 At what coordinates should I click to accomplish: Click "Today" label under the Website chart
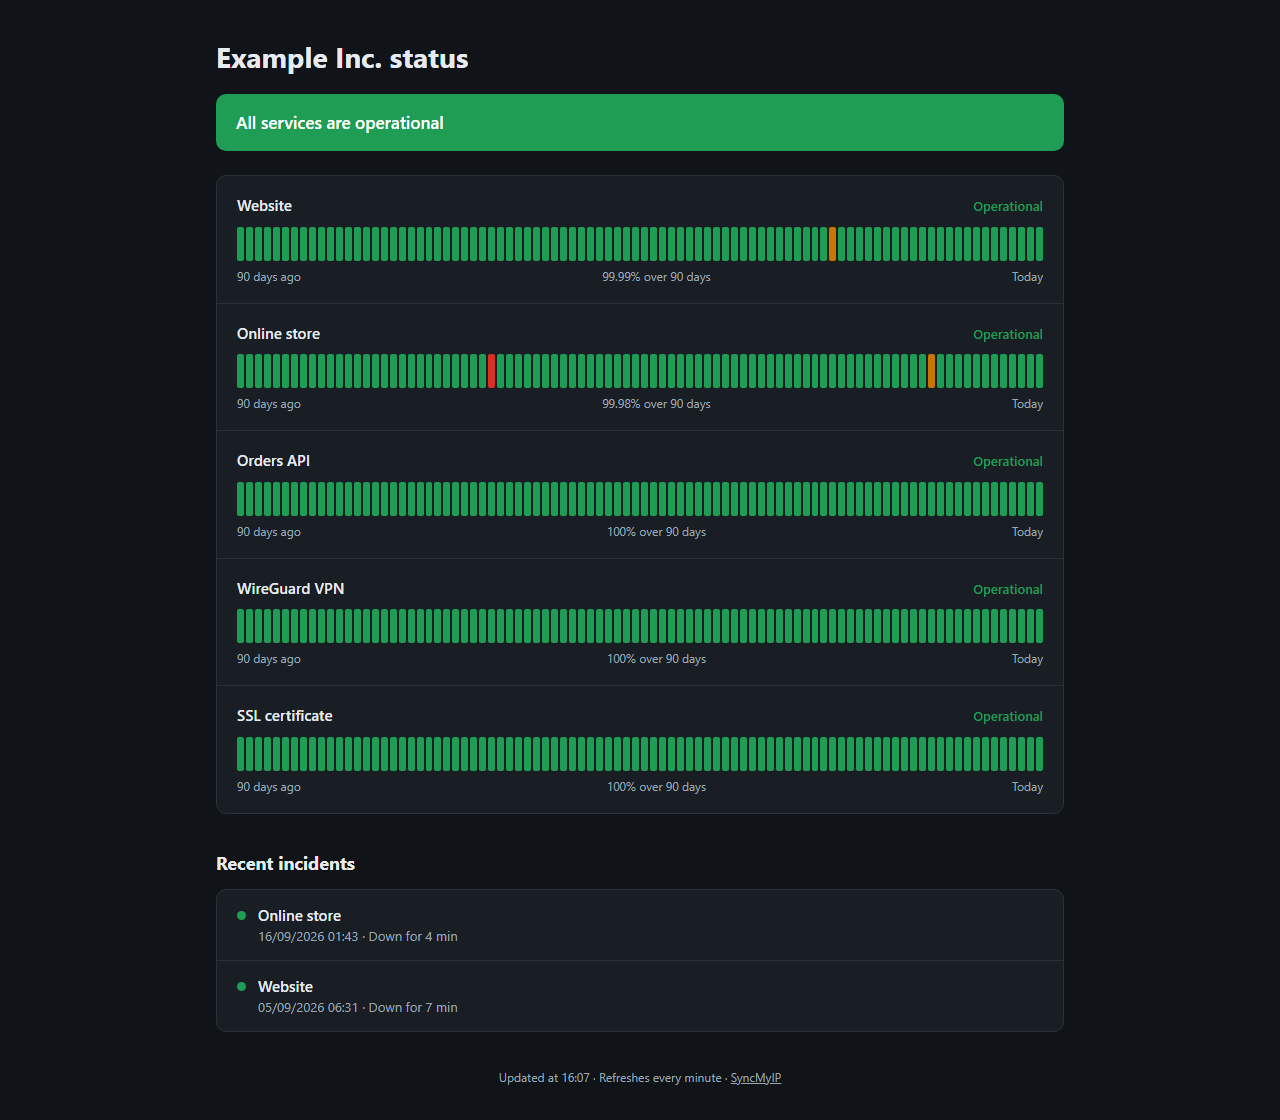click(1027, 277)
